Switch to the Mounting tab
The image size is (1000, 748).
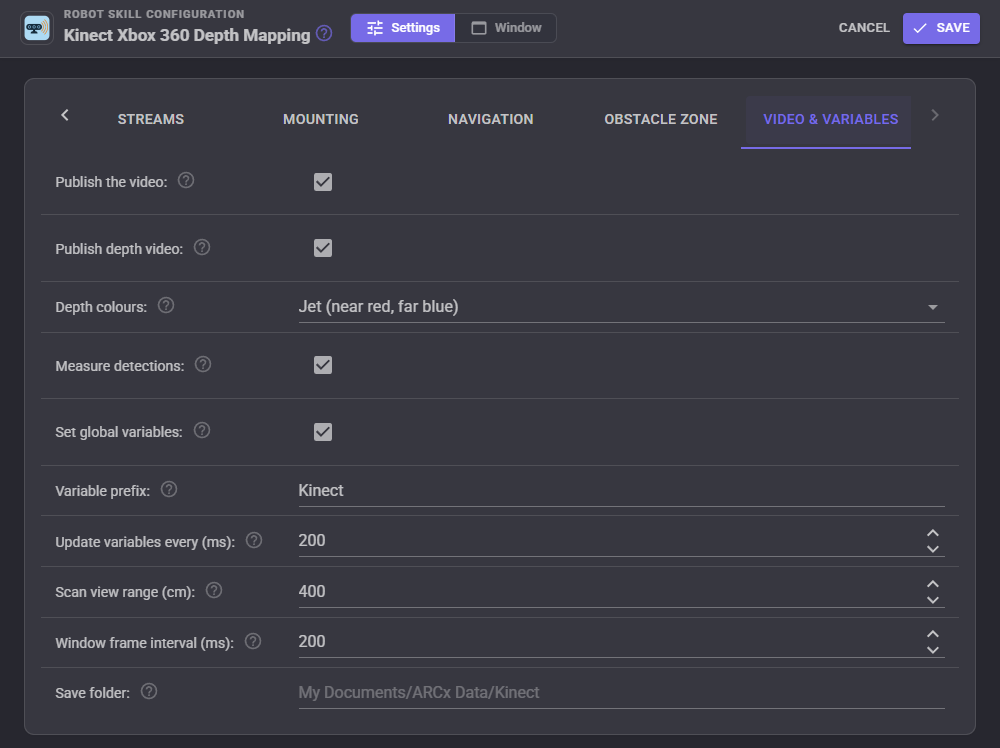tap(321, 119)
